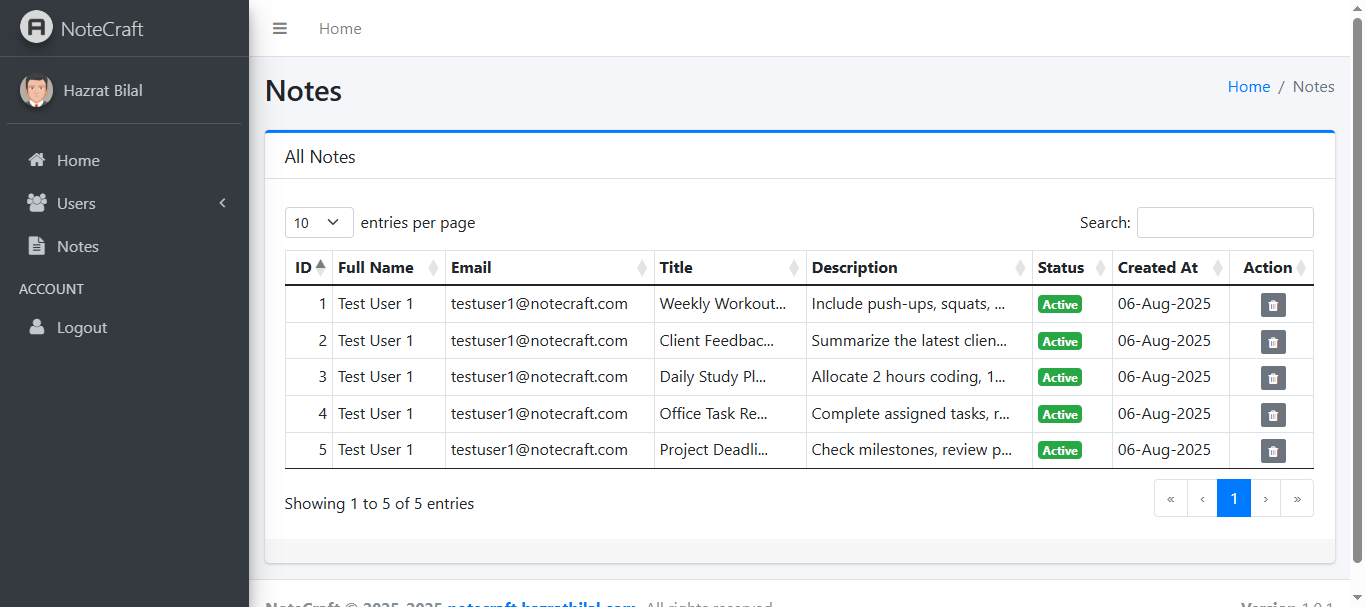
Task: Sort table by ID column
Action: (x=309, y=268)
